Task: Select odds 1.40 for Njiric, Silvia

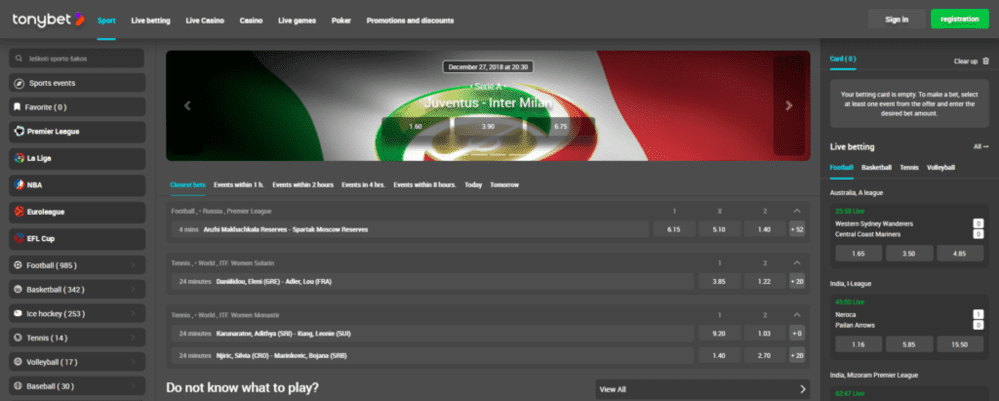Action: (719, 355)
